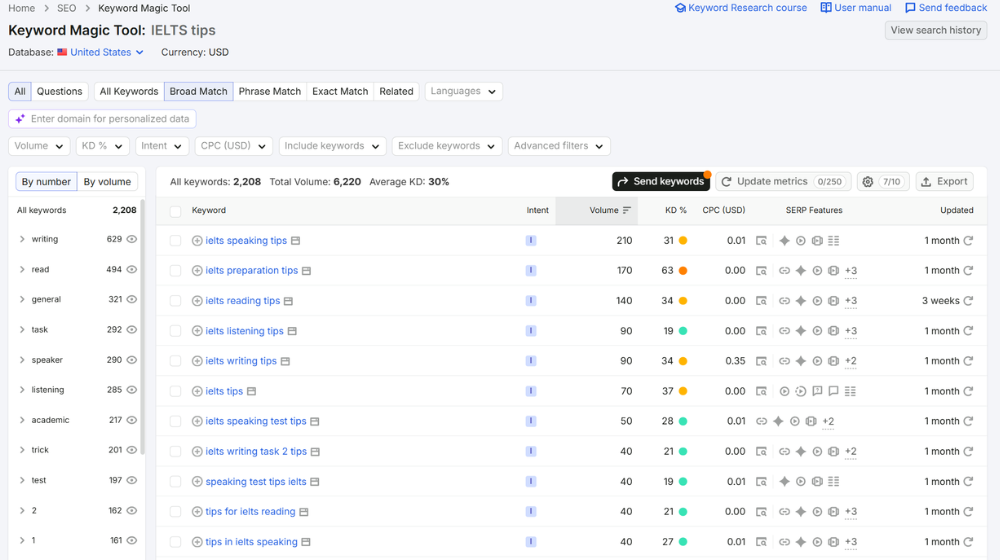Select the All Keywords tab

tap(129, 91)
